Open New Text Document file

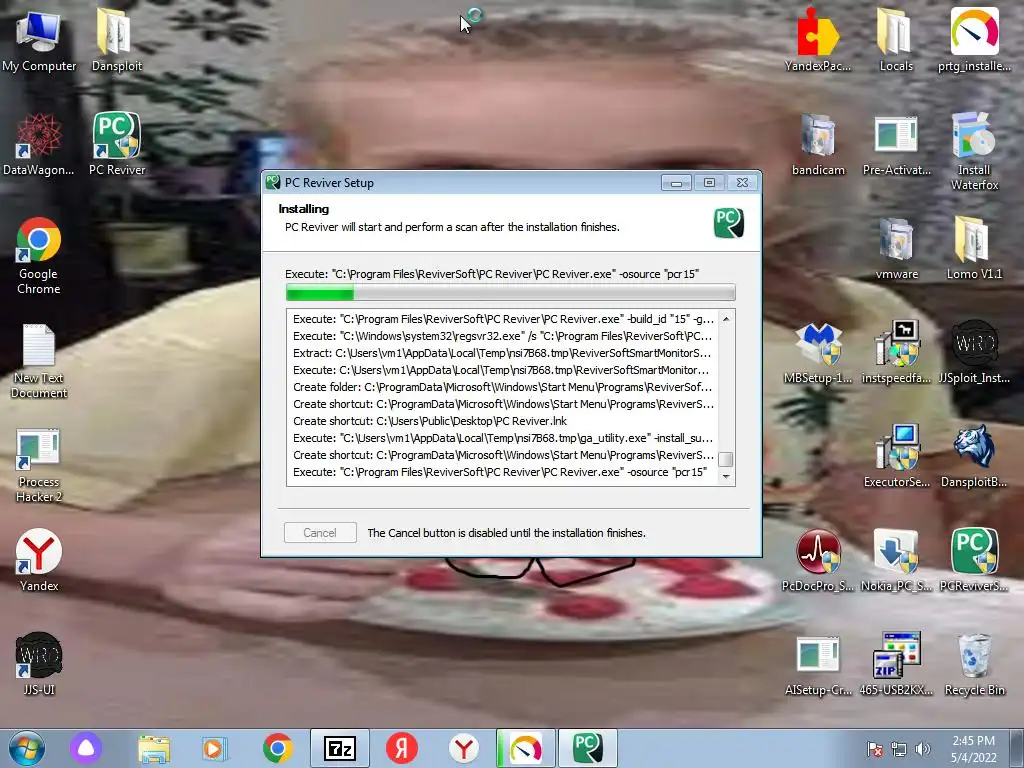[x=39, y=359]
